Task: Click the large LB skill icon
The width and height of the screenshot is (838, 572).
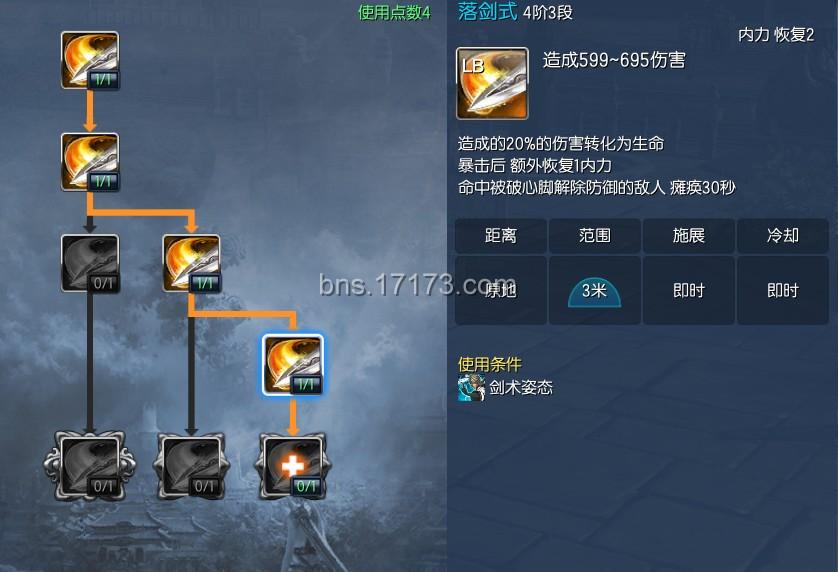Action: (492, 83)
